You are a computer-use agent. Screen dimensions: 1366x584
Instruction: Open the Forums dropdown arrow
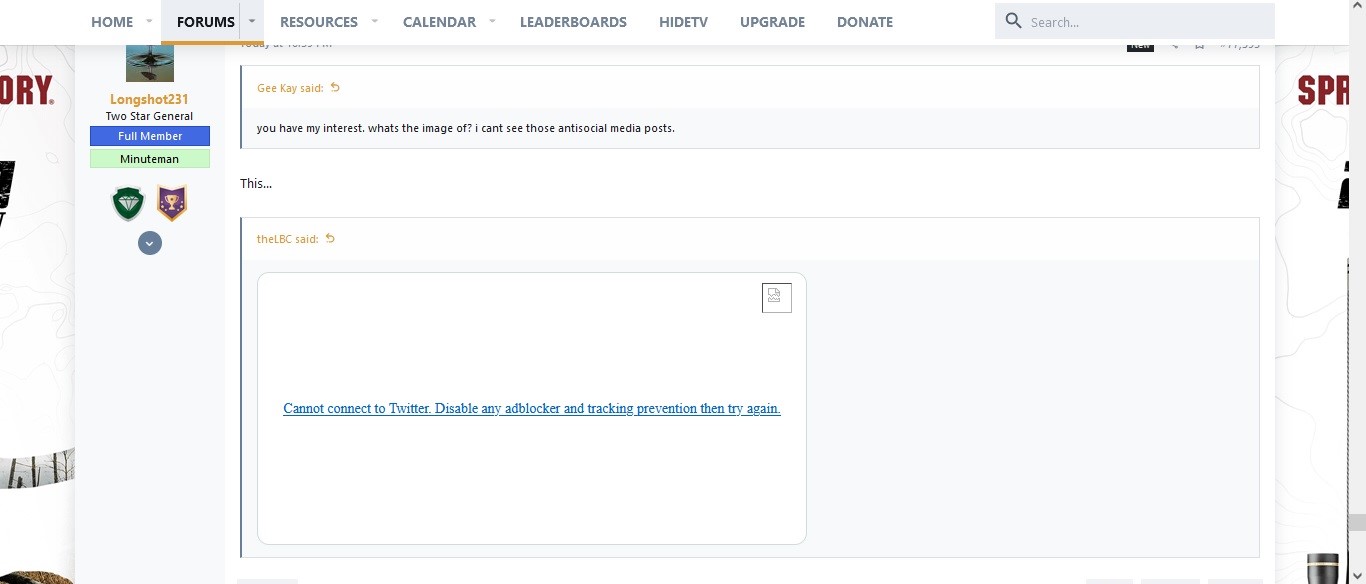252,21
